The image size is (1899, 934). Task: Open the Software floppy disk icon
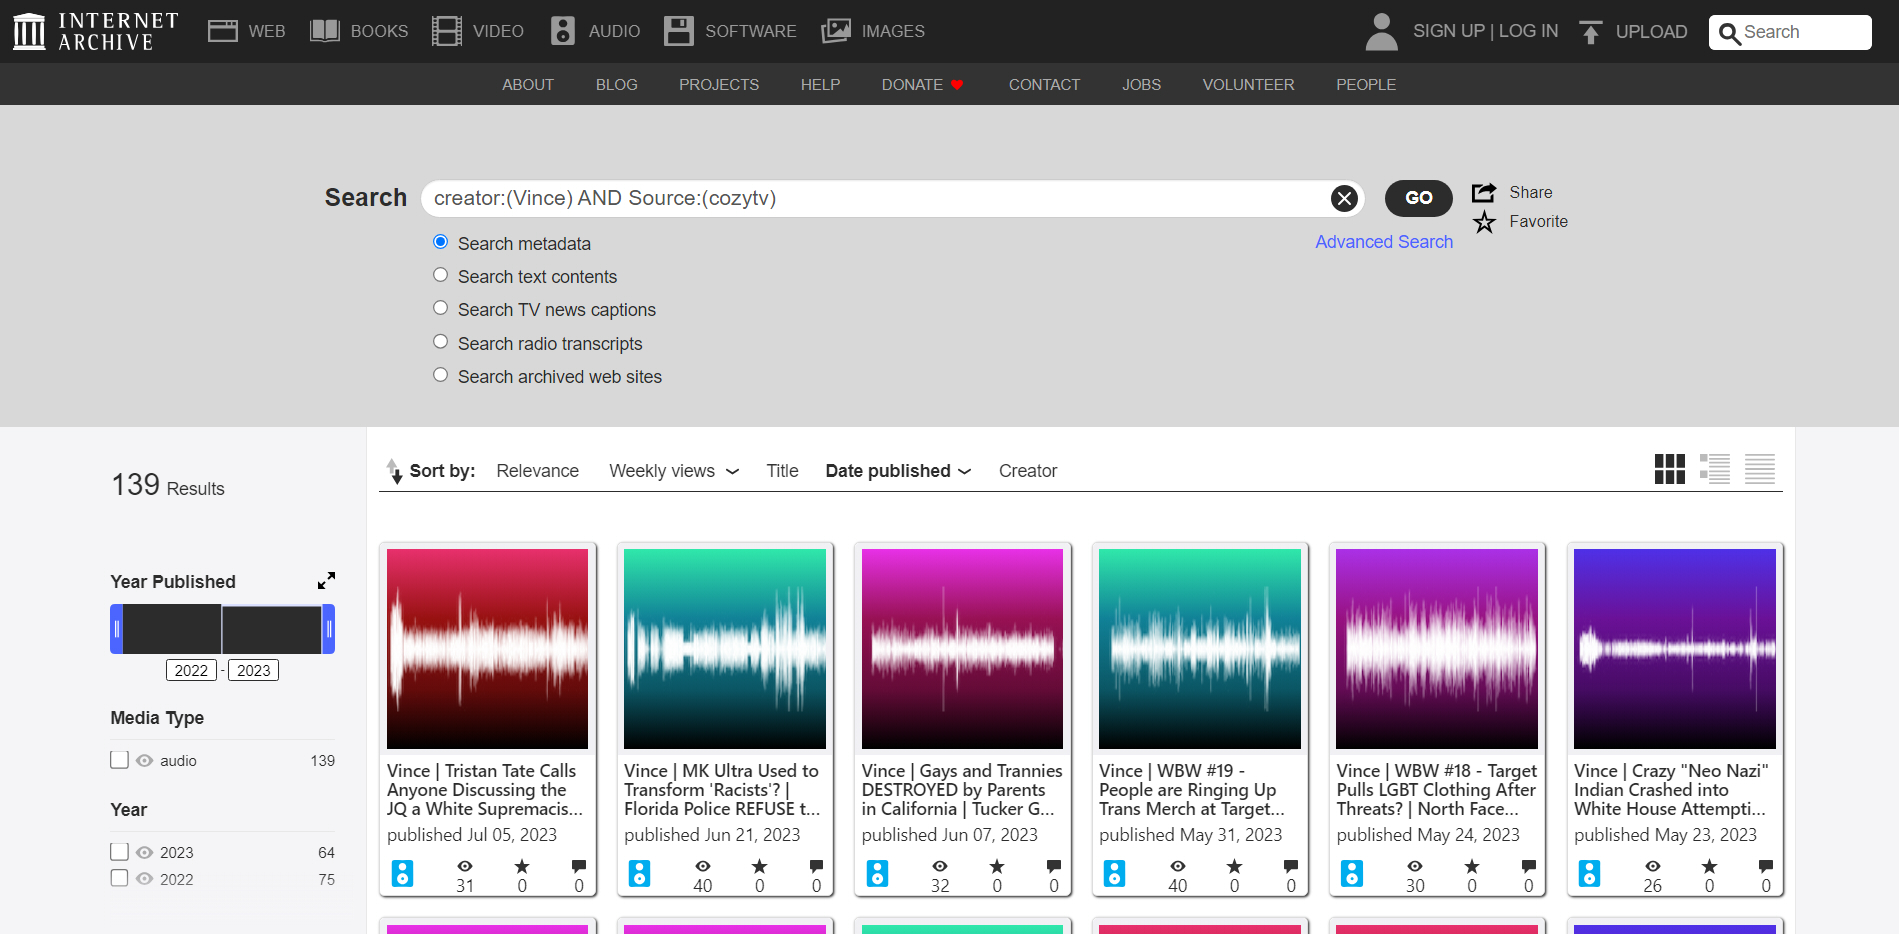pos(679,31)
